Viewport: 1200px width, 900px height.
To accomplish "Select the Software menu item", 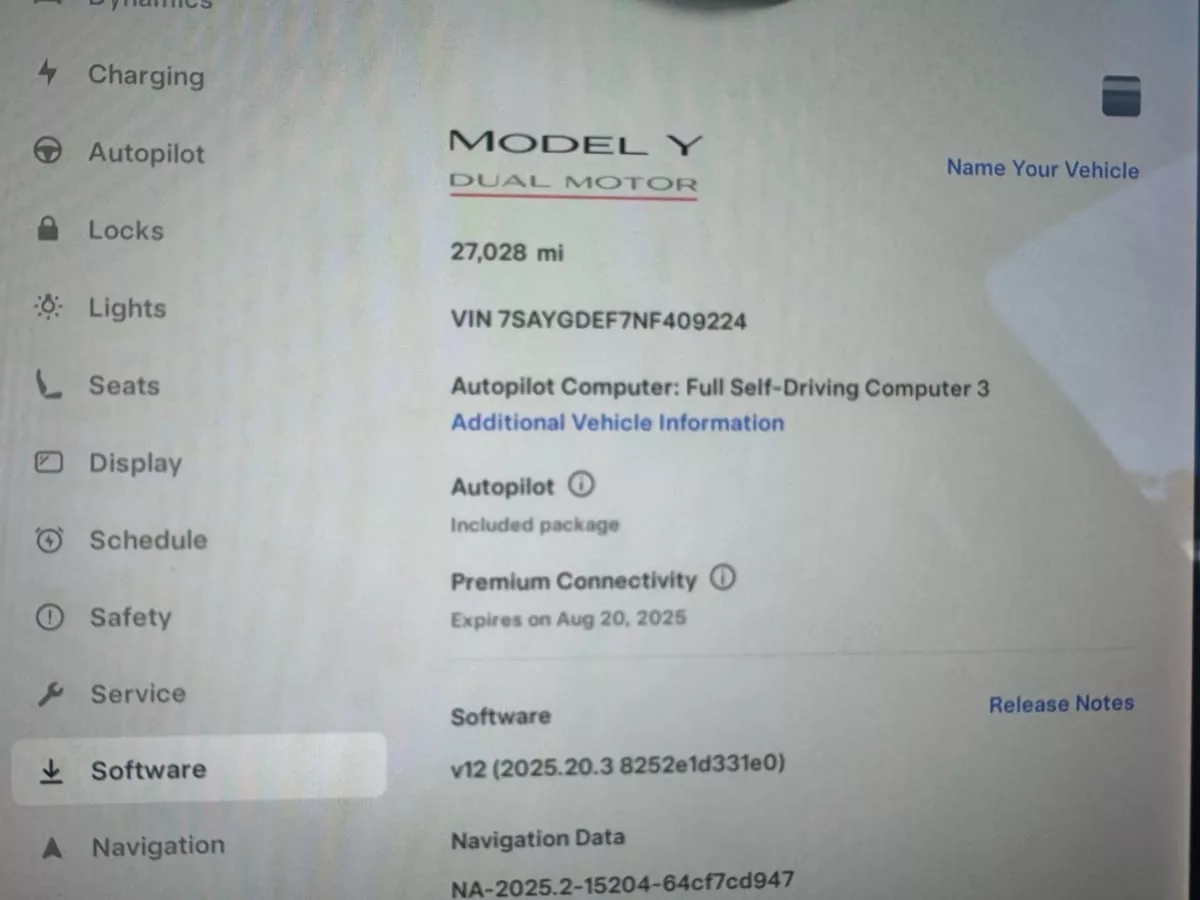I will click(x=199, y=769).
